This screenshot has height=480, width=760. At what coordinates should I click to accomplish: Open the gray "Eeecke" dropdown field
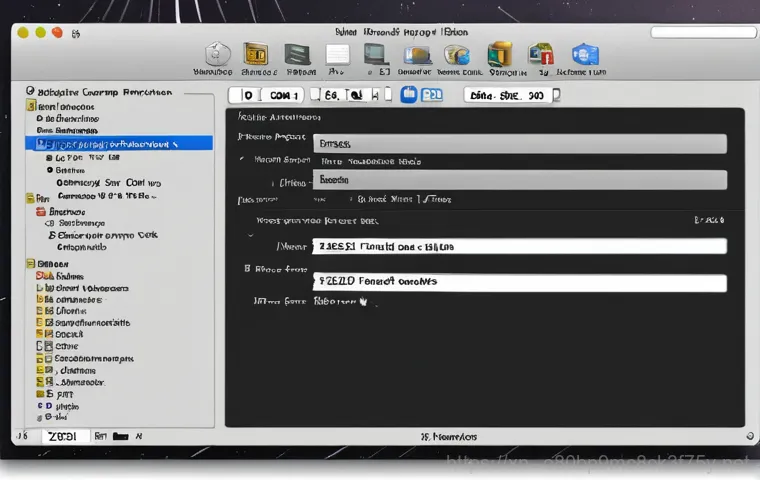pyautogui.click(x=519, y=180)
